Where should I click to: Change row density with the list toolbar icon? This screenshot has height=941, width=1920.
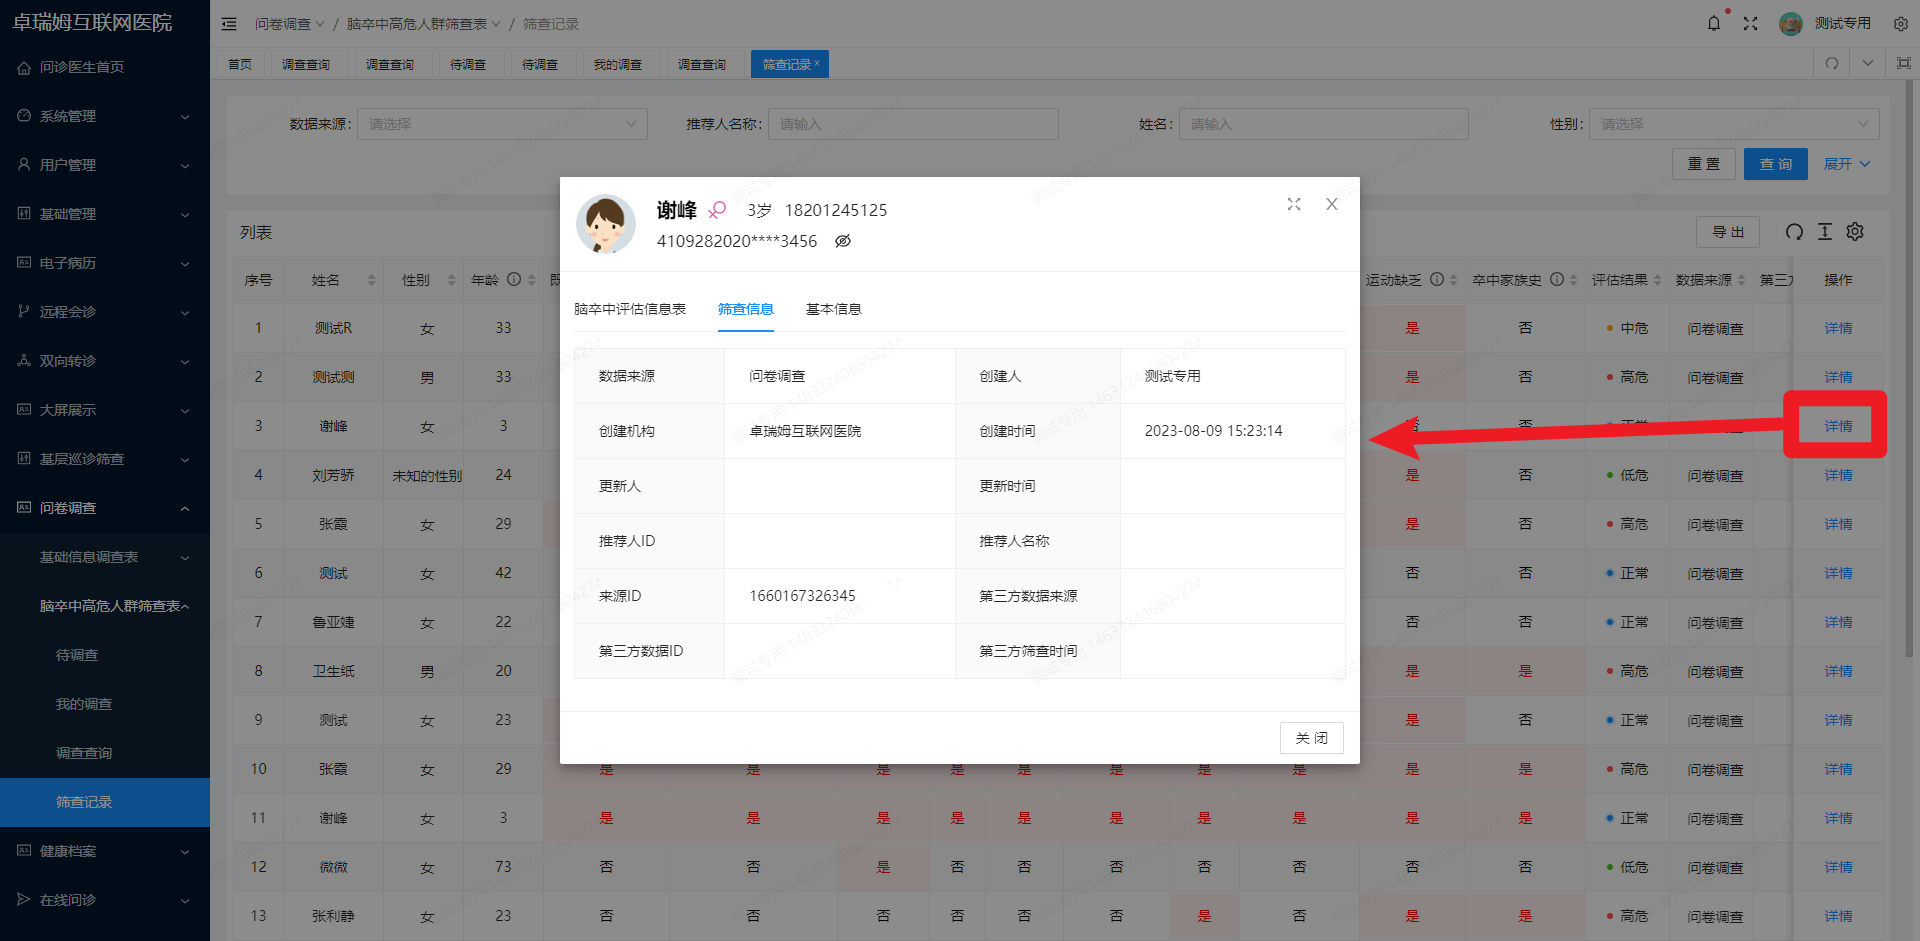(x=1824, y=232)
